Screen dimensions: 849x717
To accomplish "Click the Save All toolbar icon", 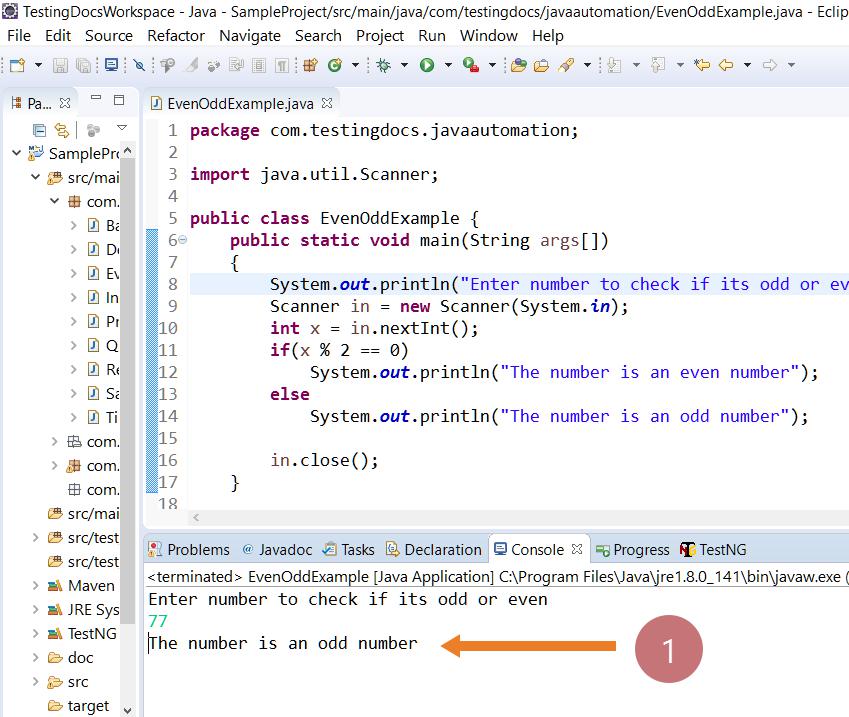I will tap(83, 66).
